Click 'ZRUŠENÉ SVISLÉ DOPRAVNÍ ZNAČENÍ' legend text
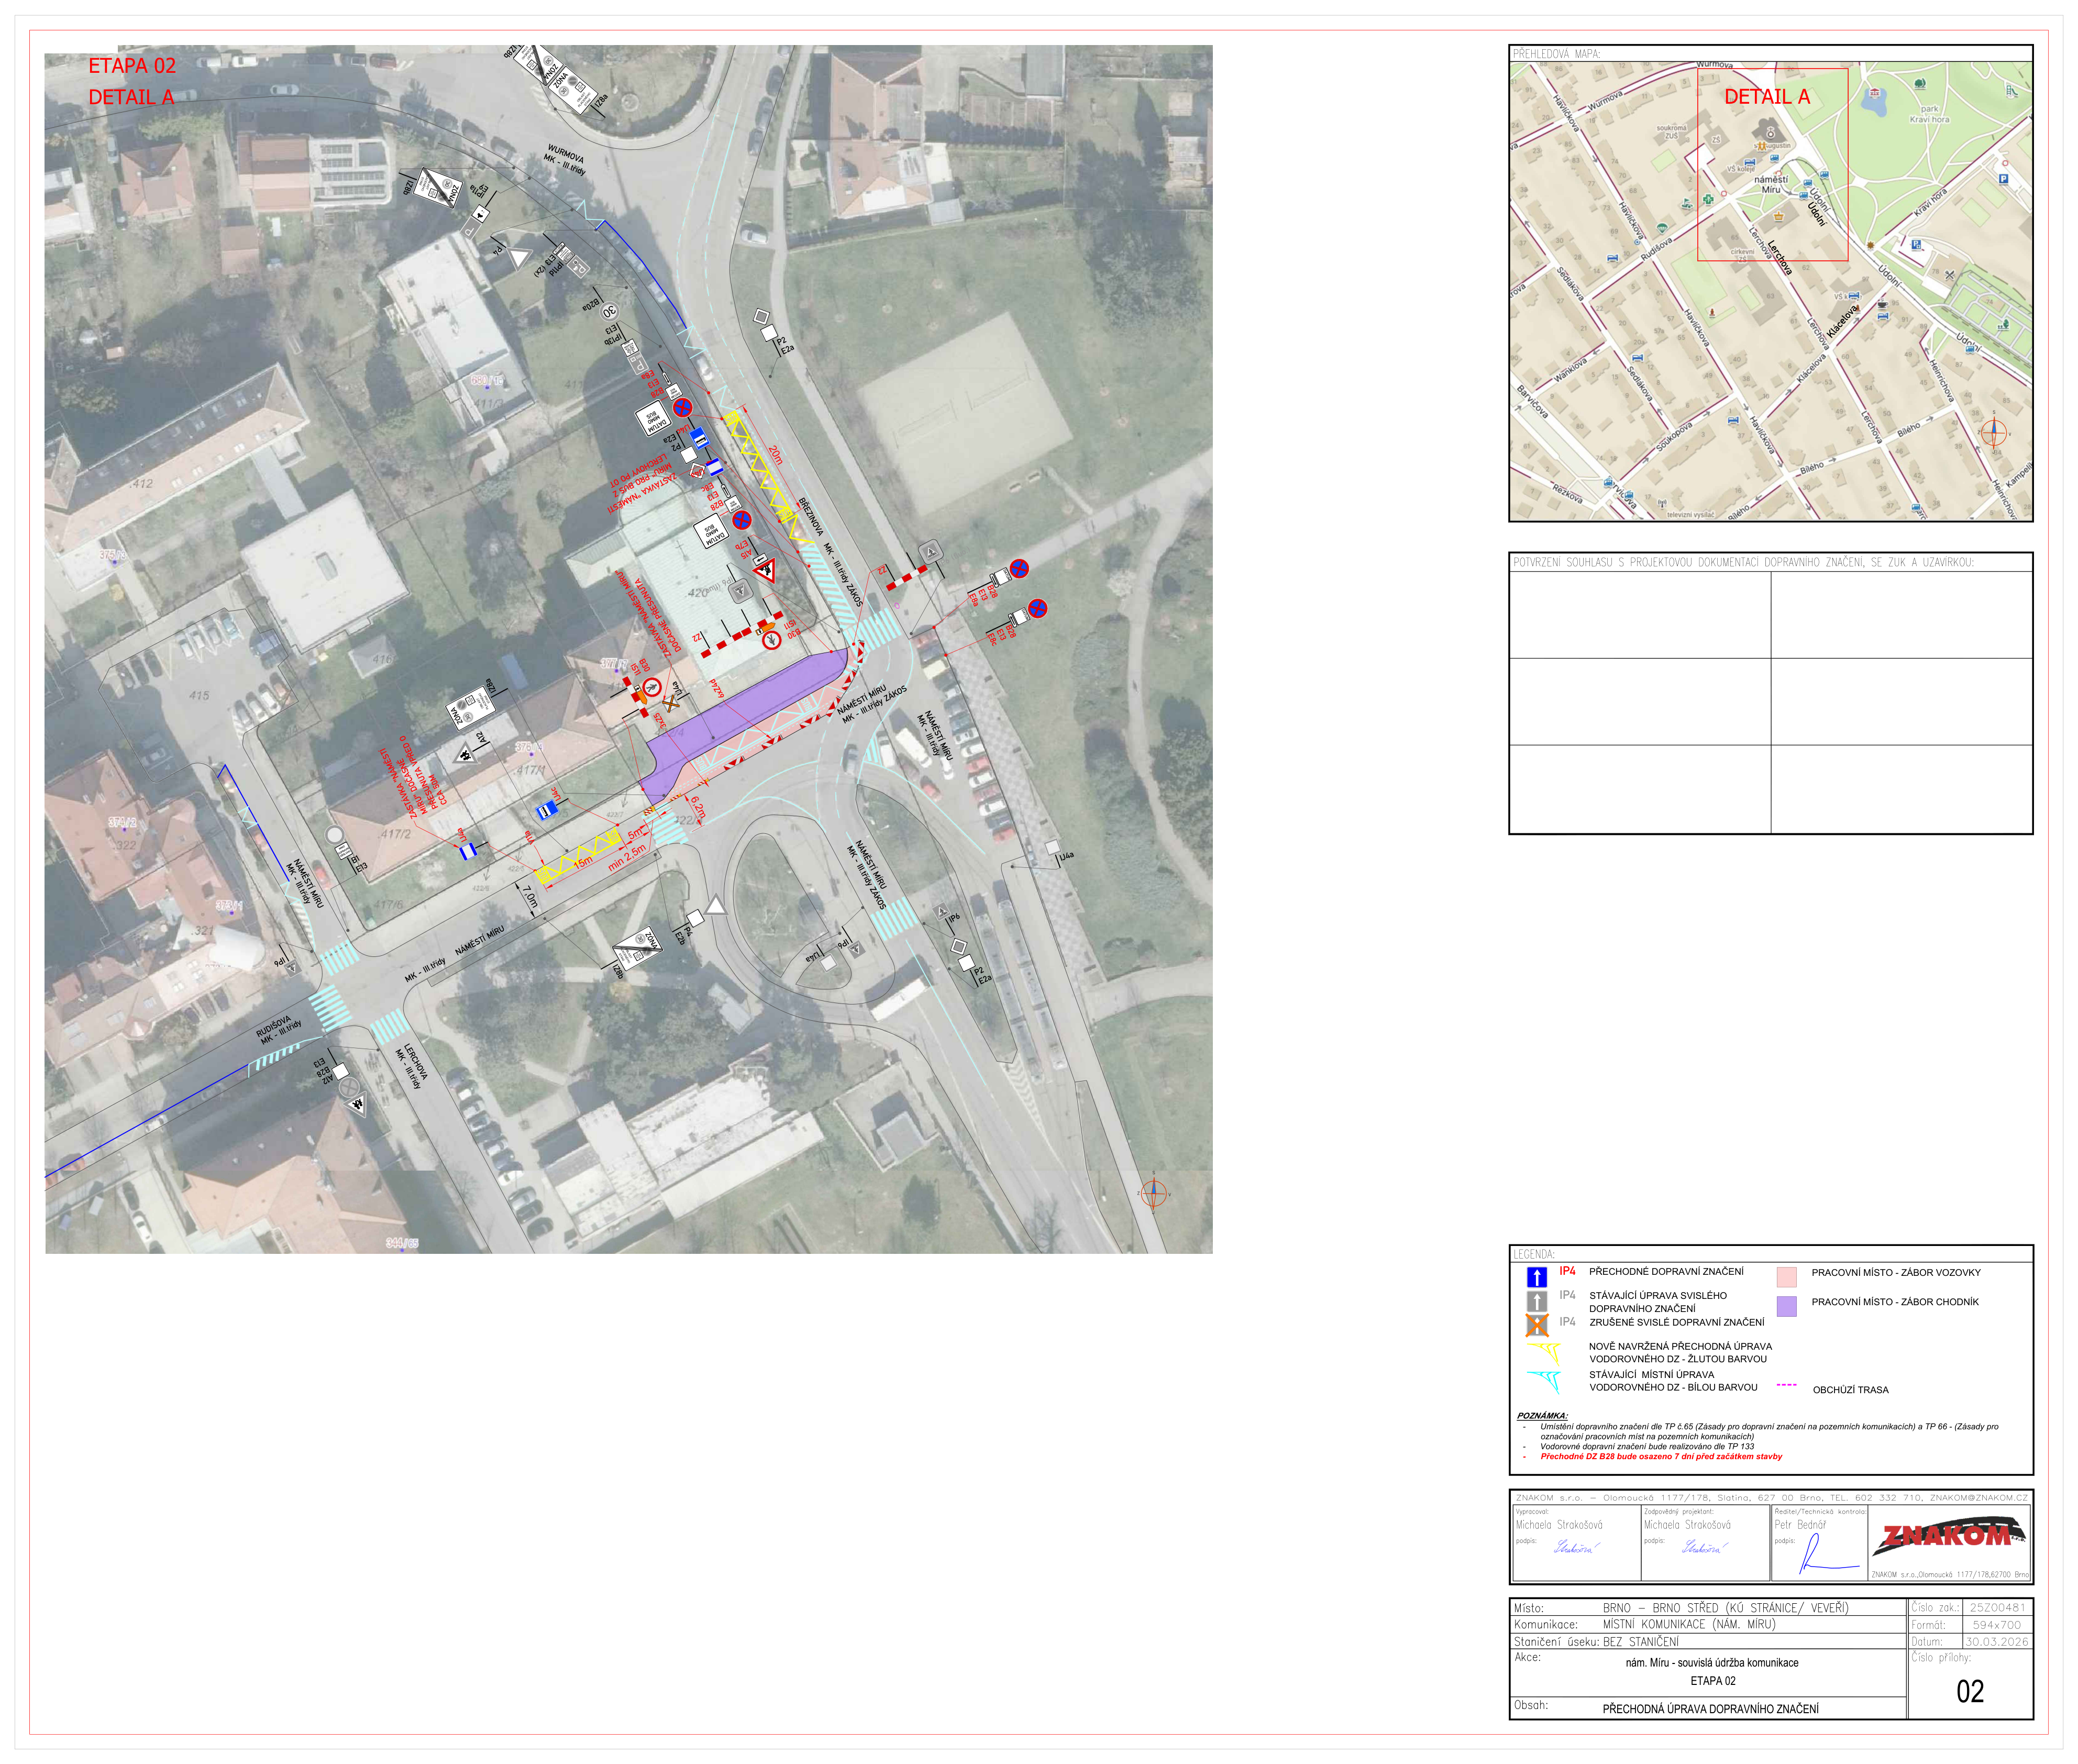Image resolution: width=2078 pixels, height=1764 pixels. click(x=1677, y=1322)
